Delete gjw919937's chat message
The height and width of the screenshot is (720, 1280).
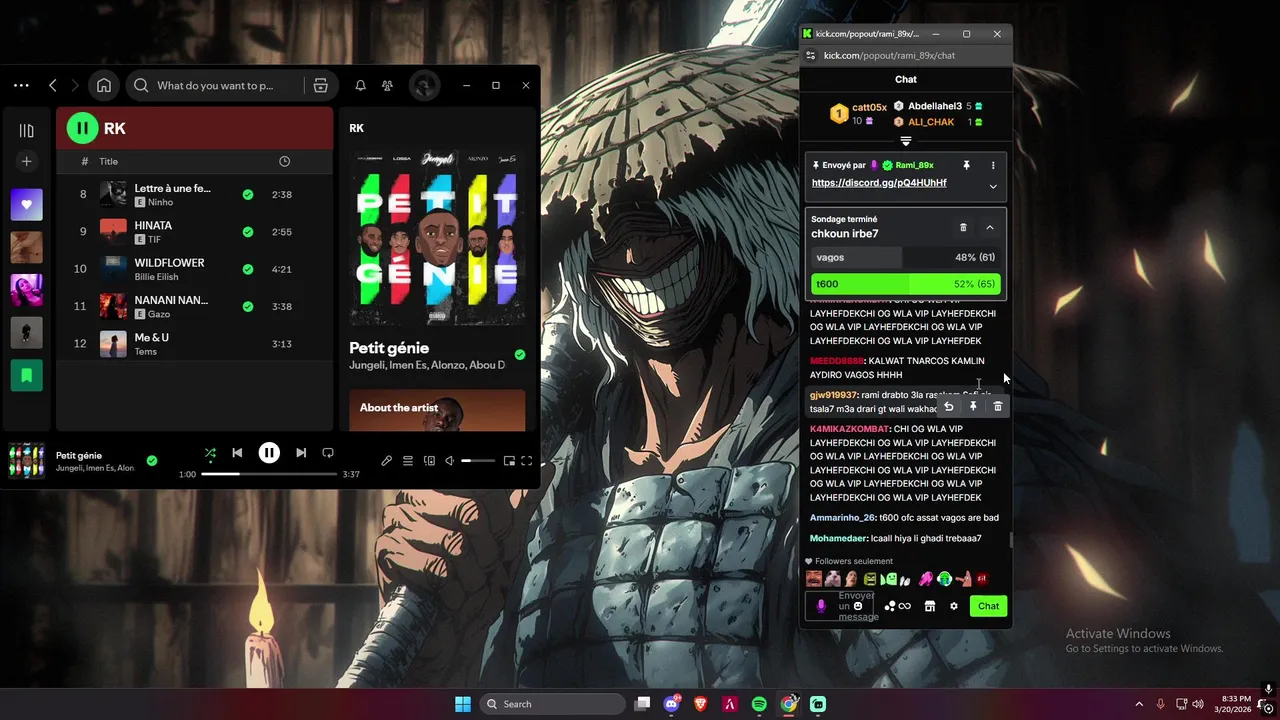tap(997, 407)
